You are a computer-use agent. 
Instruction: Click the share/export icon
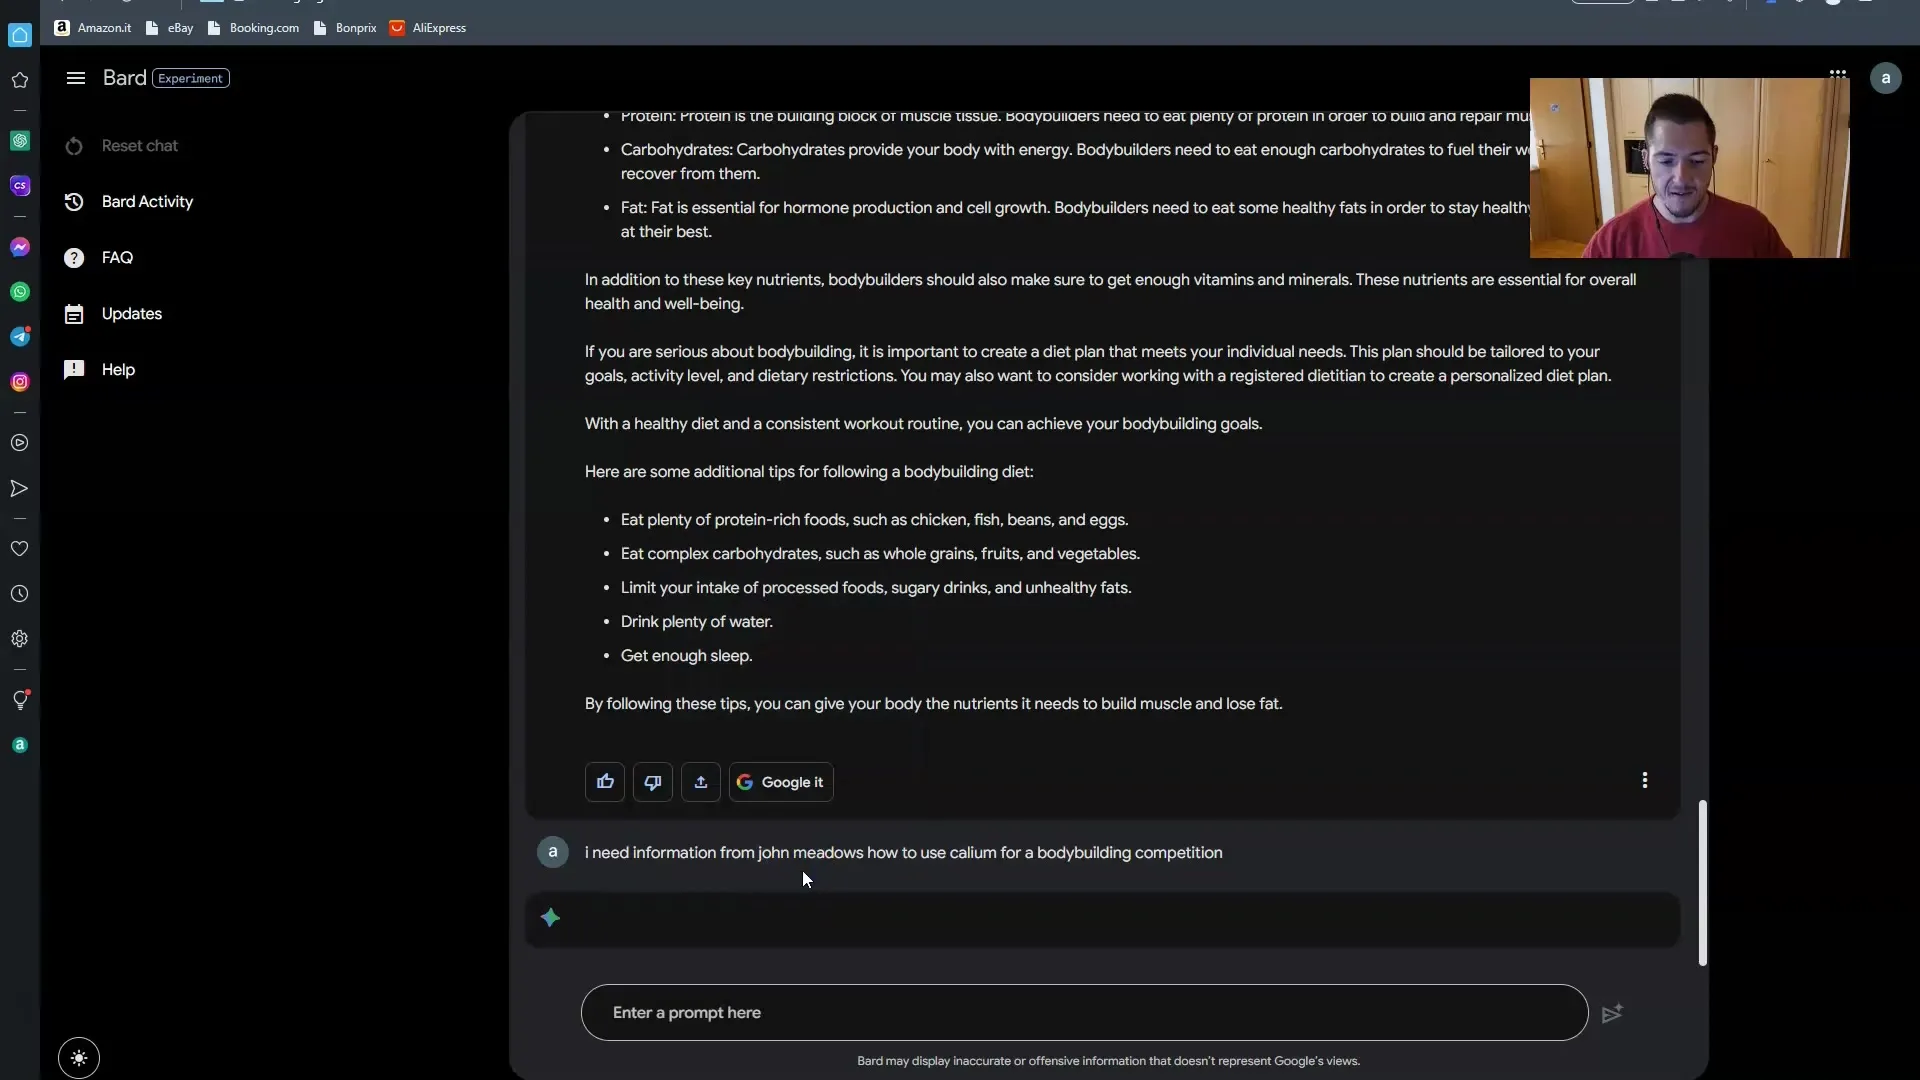pyautogui.click(x=700, y=782)
